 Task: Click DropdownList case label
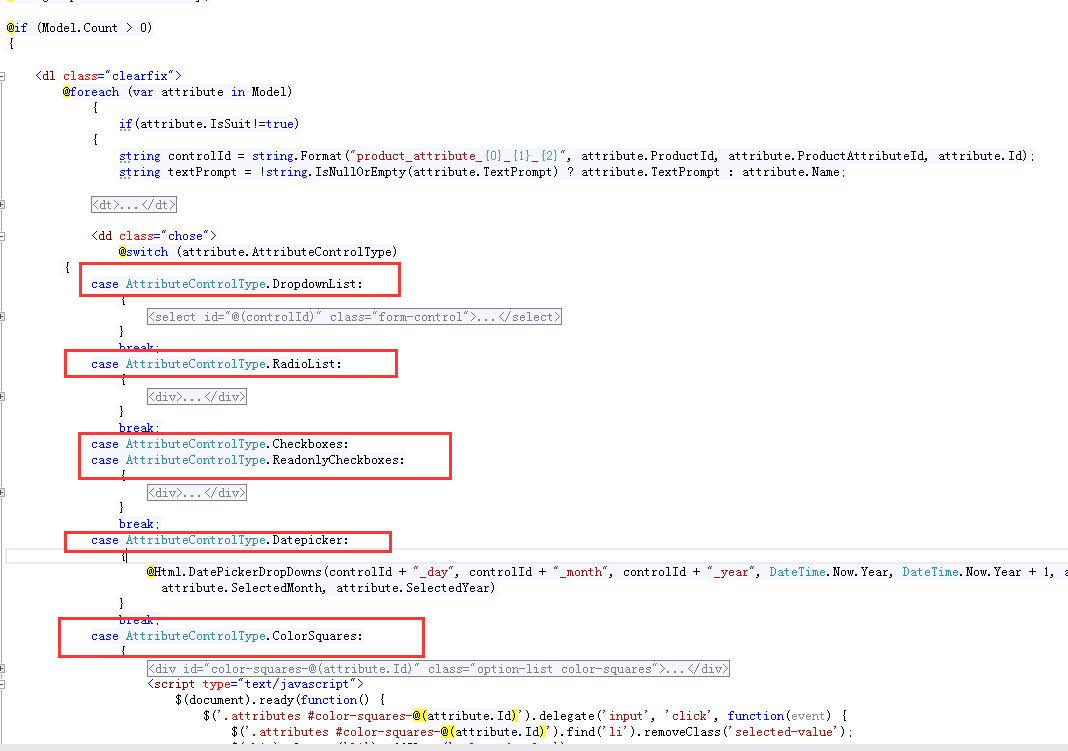227,284
